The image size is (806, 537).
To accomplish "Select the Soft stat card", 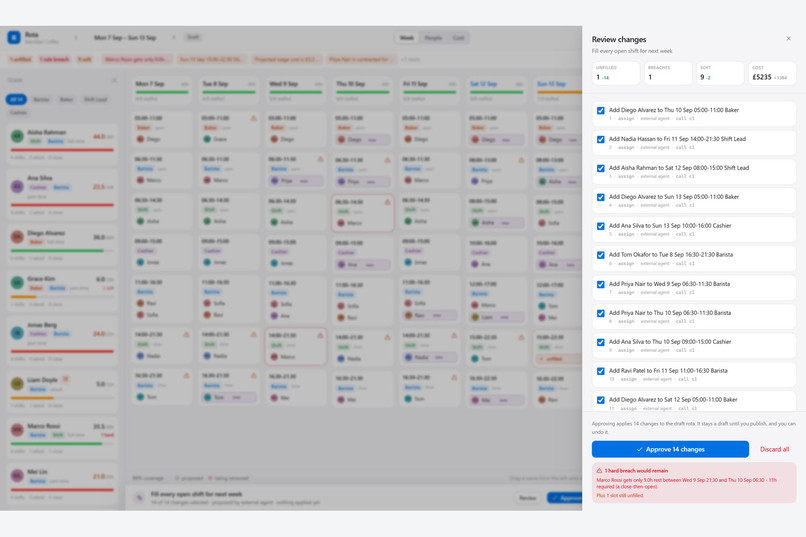I will point(720,73).
